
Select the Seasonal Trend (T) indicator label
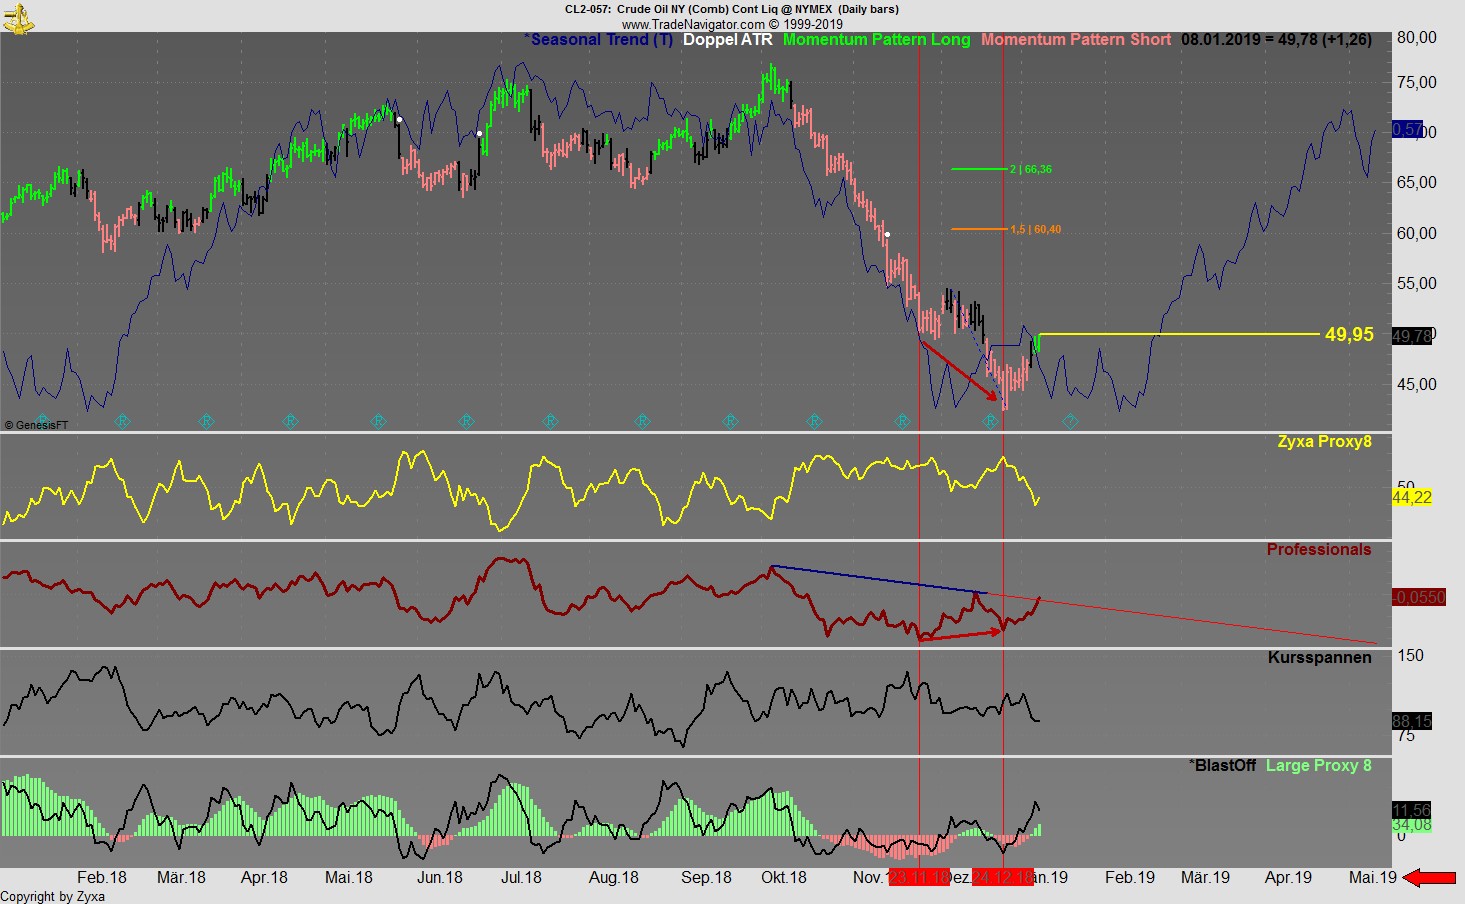(x=599, y=40)
